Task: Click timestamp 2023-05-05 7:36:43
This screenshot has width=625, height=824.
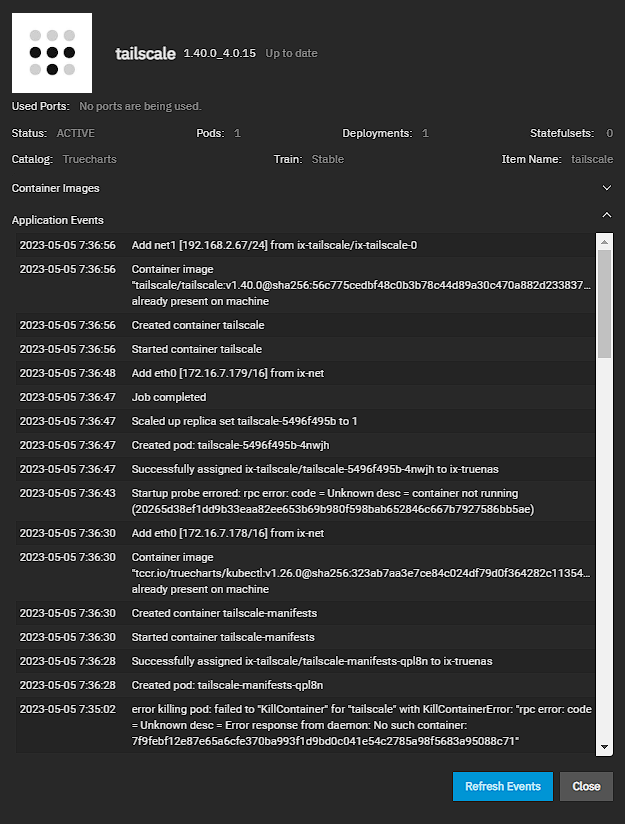Action: click(x=68, y=493)
